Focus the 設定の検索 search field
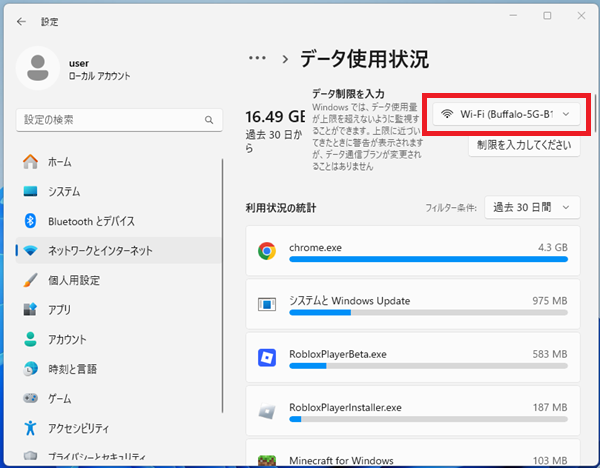600x468 pixels. pos(119,120)
